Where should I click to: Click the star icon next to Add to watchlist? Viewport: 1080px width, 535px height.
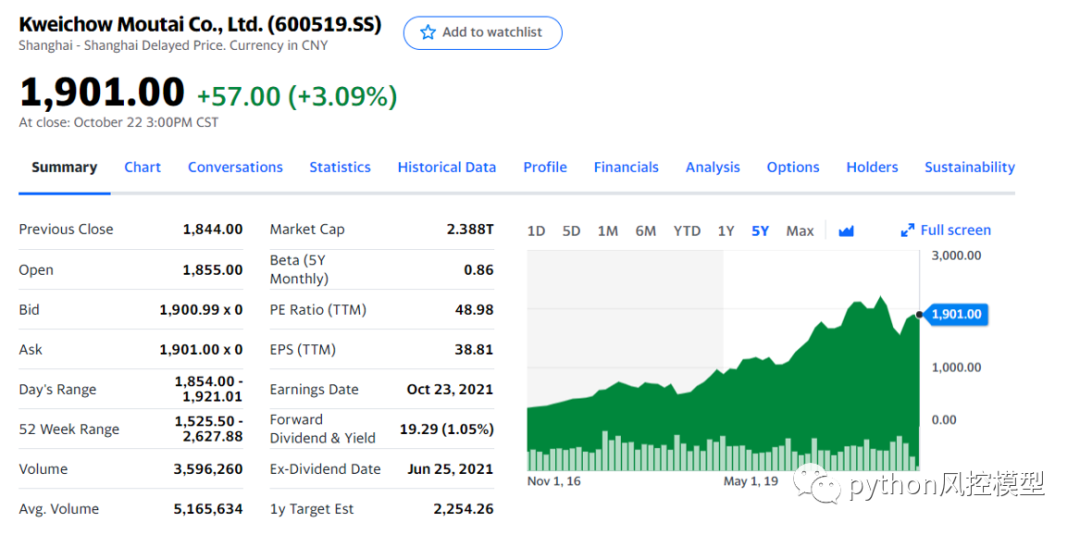click(x=428, y=32)
